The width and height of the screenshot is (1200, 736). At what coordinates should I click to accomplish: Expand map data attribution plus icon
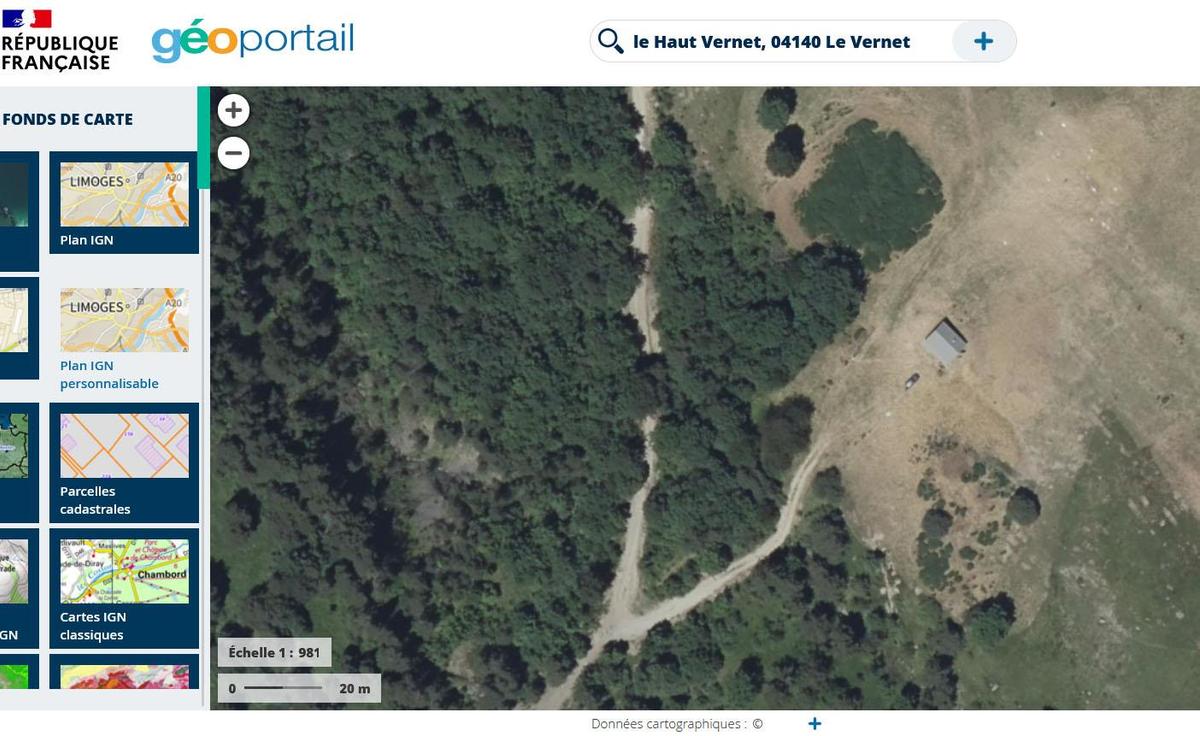(x=814, y=724)
